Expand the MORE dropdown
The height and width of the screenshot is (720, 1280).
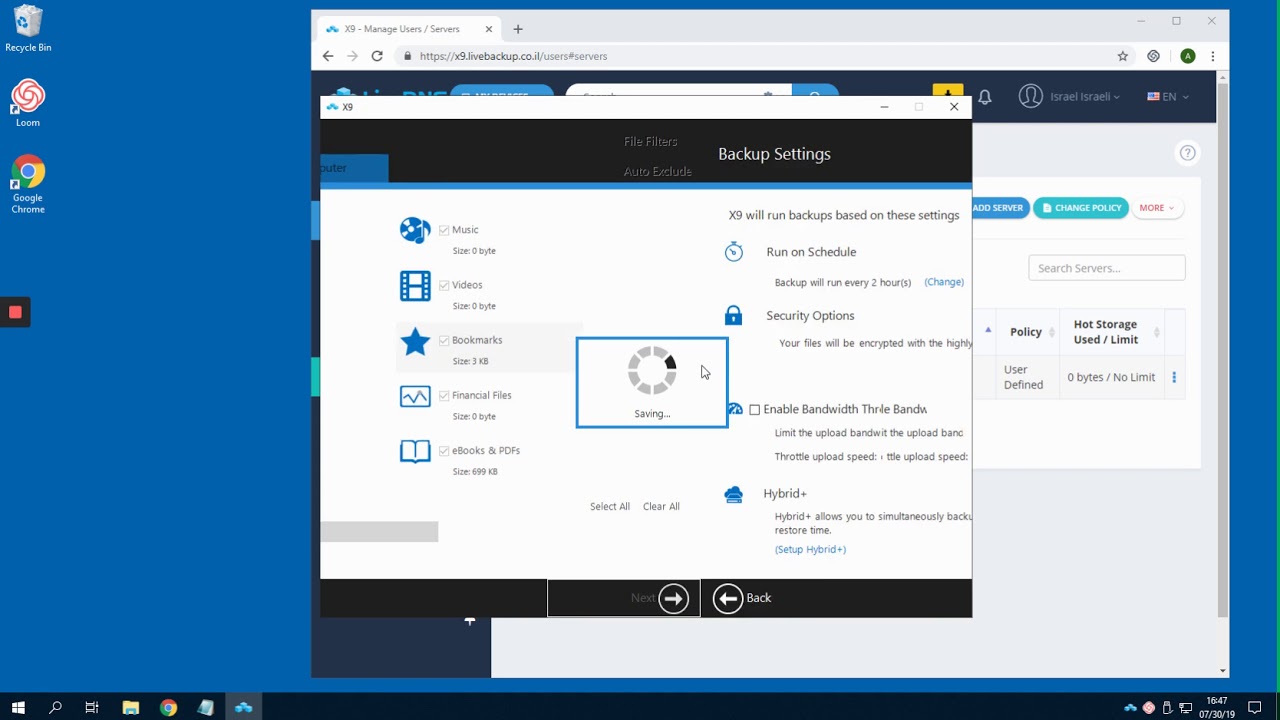(1157, 208)
